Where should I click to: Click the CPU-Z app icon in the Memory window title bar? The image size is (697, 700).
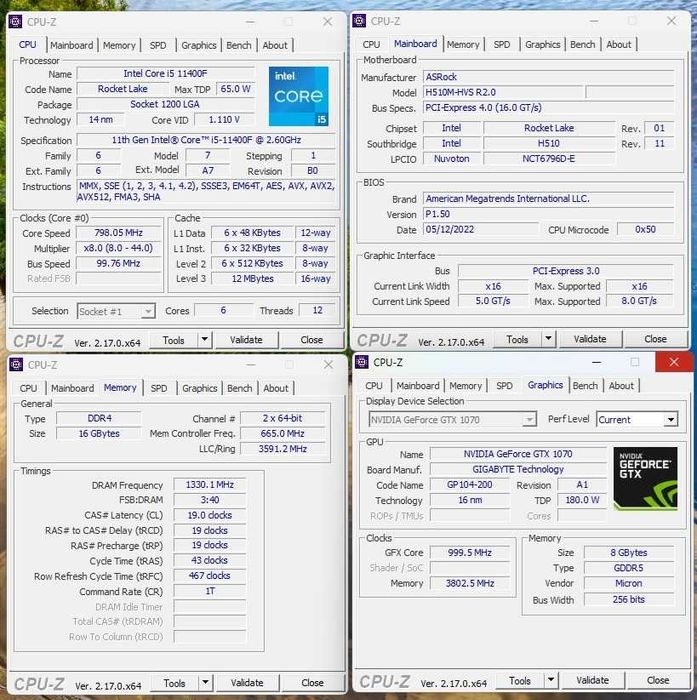[16, 364]
